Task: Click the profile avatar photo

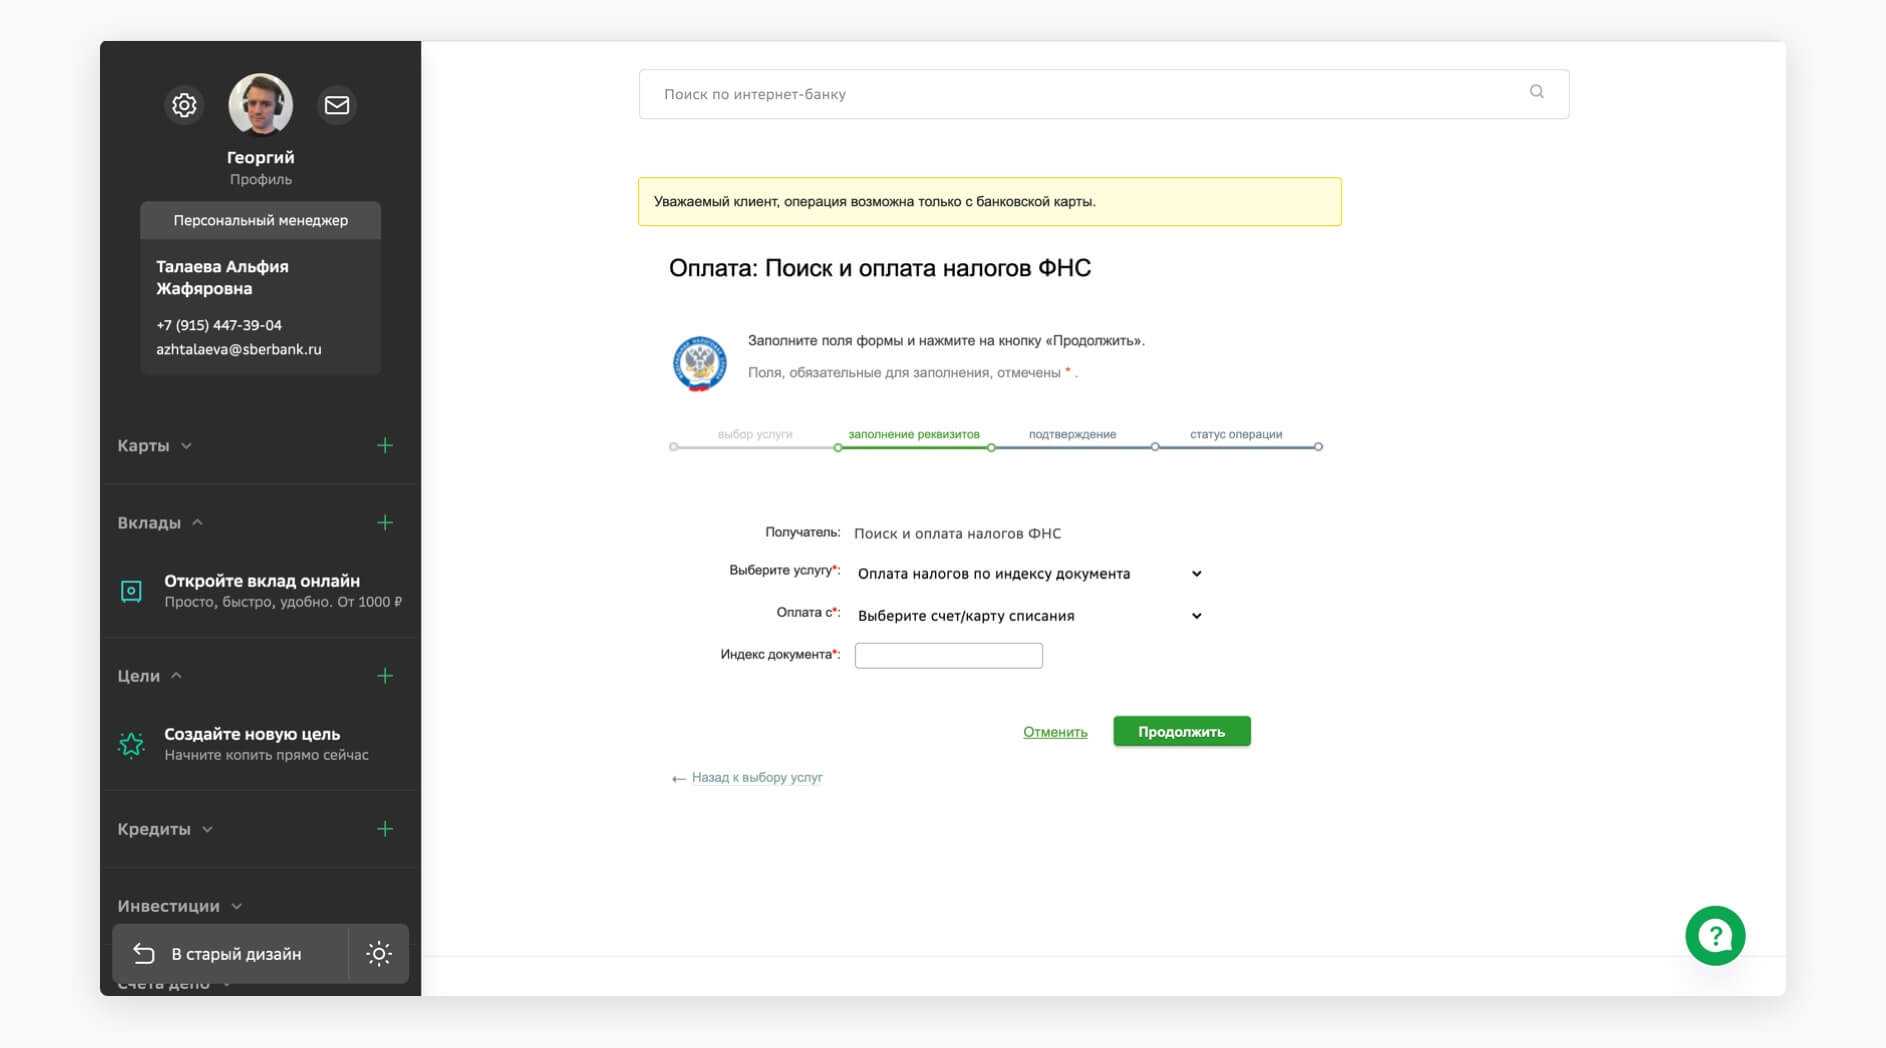Action: [x=260, y=104]
